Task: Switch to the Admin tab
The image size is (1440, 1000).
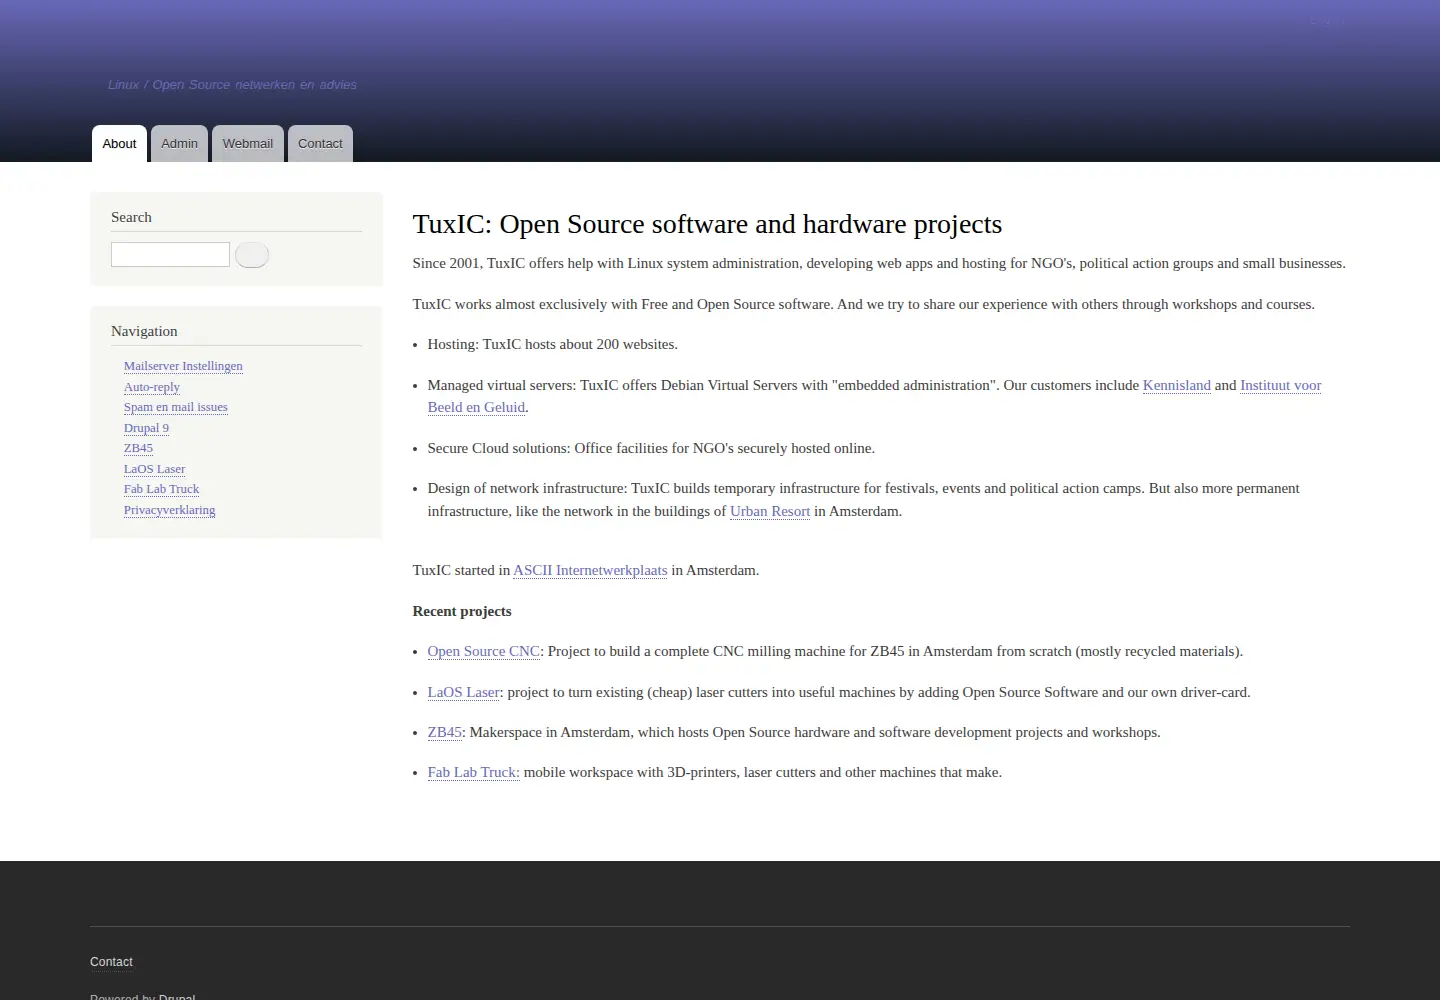Action: pyautogui.click(x=180, y=143)
